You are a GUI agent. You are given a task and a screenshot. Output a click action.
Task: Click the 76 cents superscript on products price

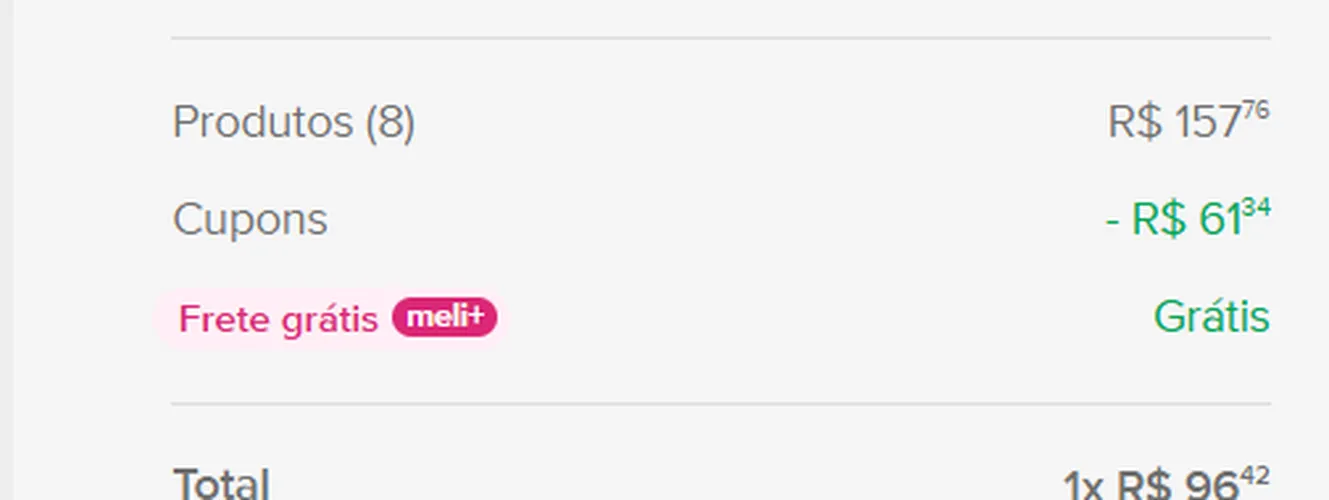(1256, 110)
